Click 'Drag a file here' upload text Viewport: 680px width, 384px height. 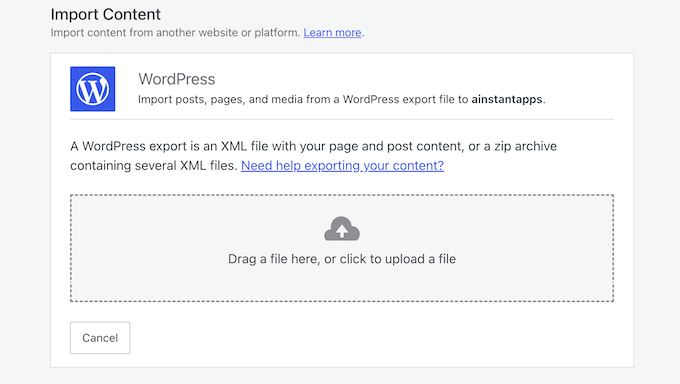tap(342, 259)
